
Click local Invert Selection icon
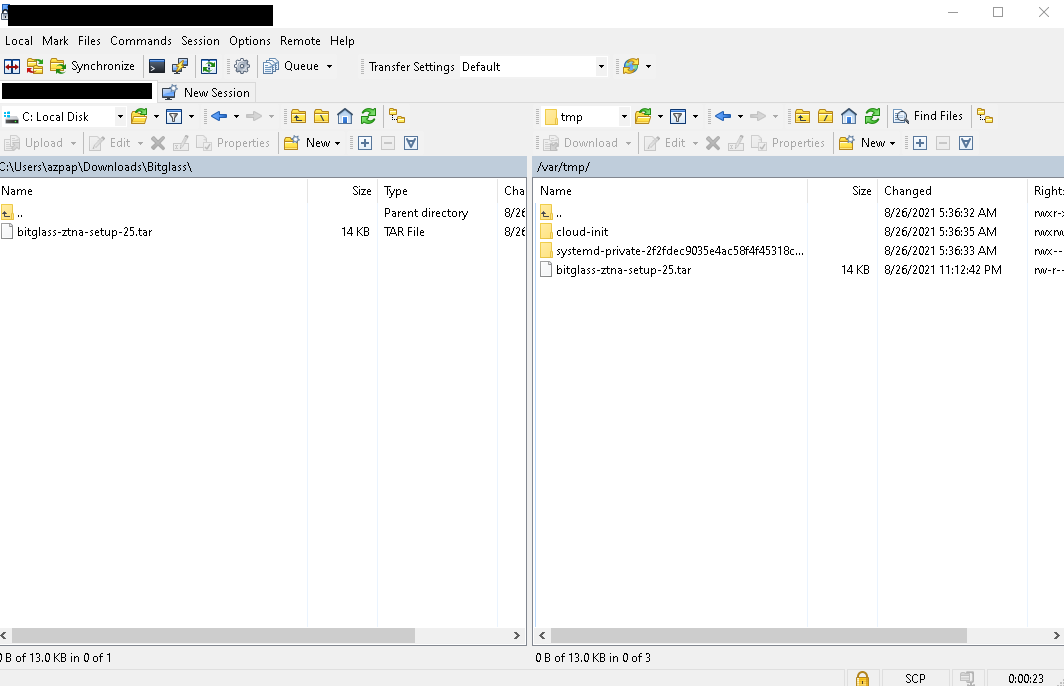point(411,143)
